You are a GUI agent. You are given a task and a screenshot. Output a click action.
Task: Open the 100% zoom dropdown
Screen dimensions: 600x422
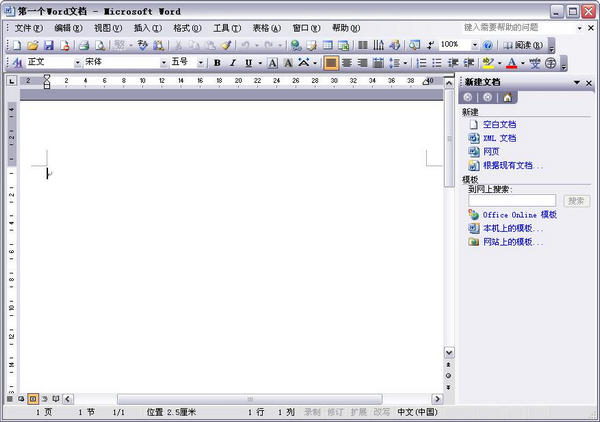tap(474, 45)
